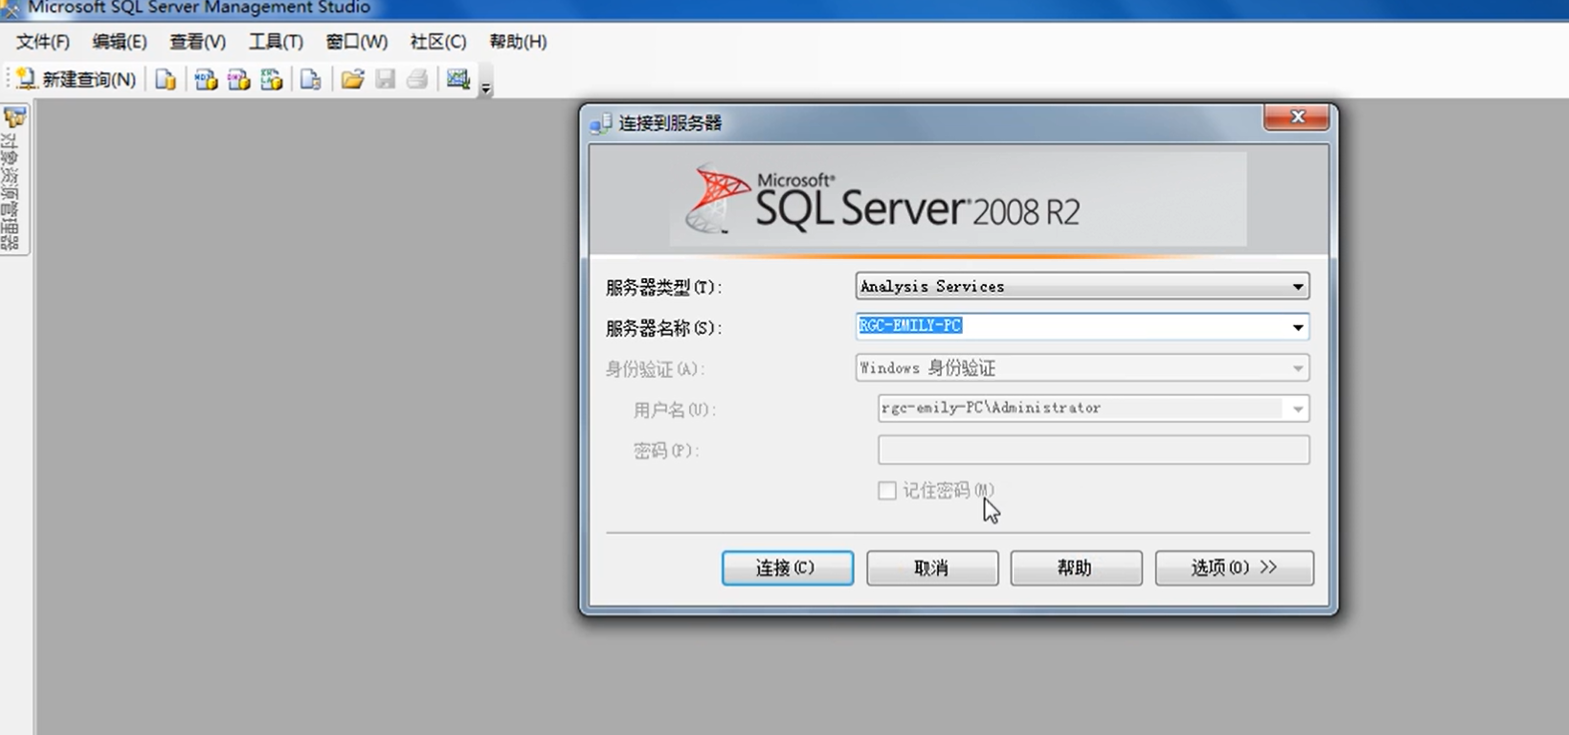Open the 文件(F) menu
1569x735 pixels.
(43, 41)
